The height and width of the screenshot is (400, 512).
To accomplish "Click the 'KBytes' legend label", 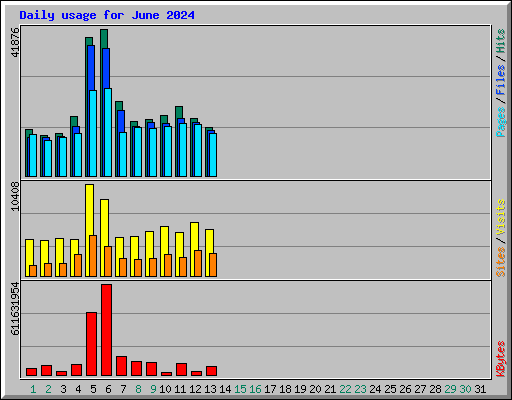I will pos(501,359).
